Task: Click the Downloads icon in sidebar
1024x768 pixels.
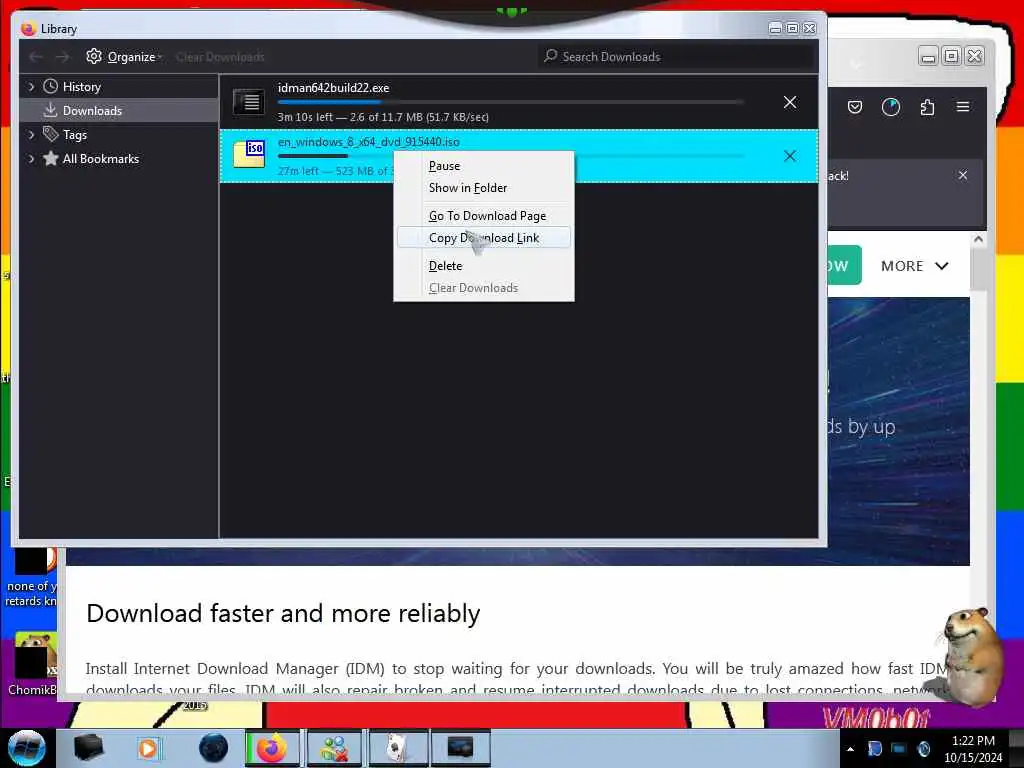Action: [x=50, y=110]
